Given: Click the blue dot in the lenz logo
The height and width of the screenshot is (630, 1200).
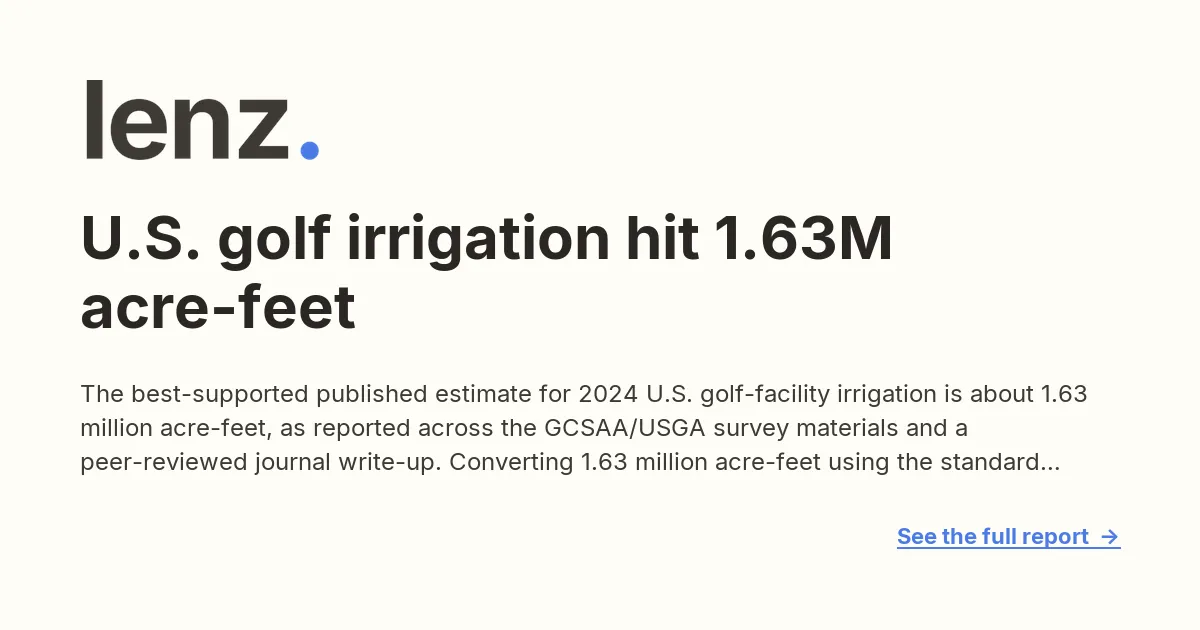Looking at the screenshot, I should click(309, 150).
